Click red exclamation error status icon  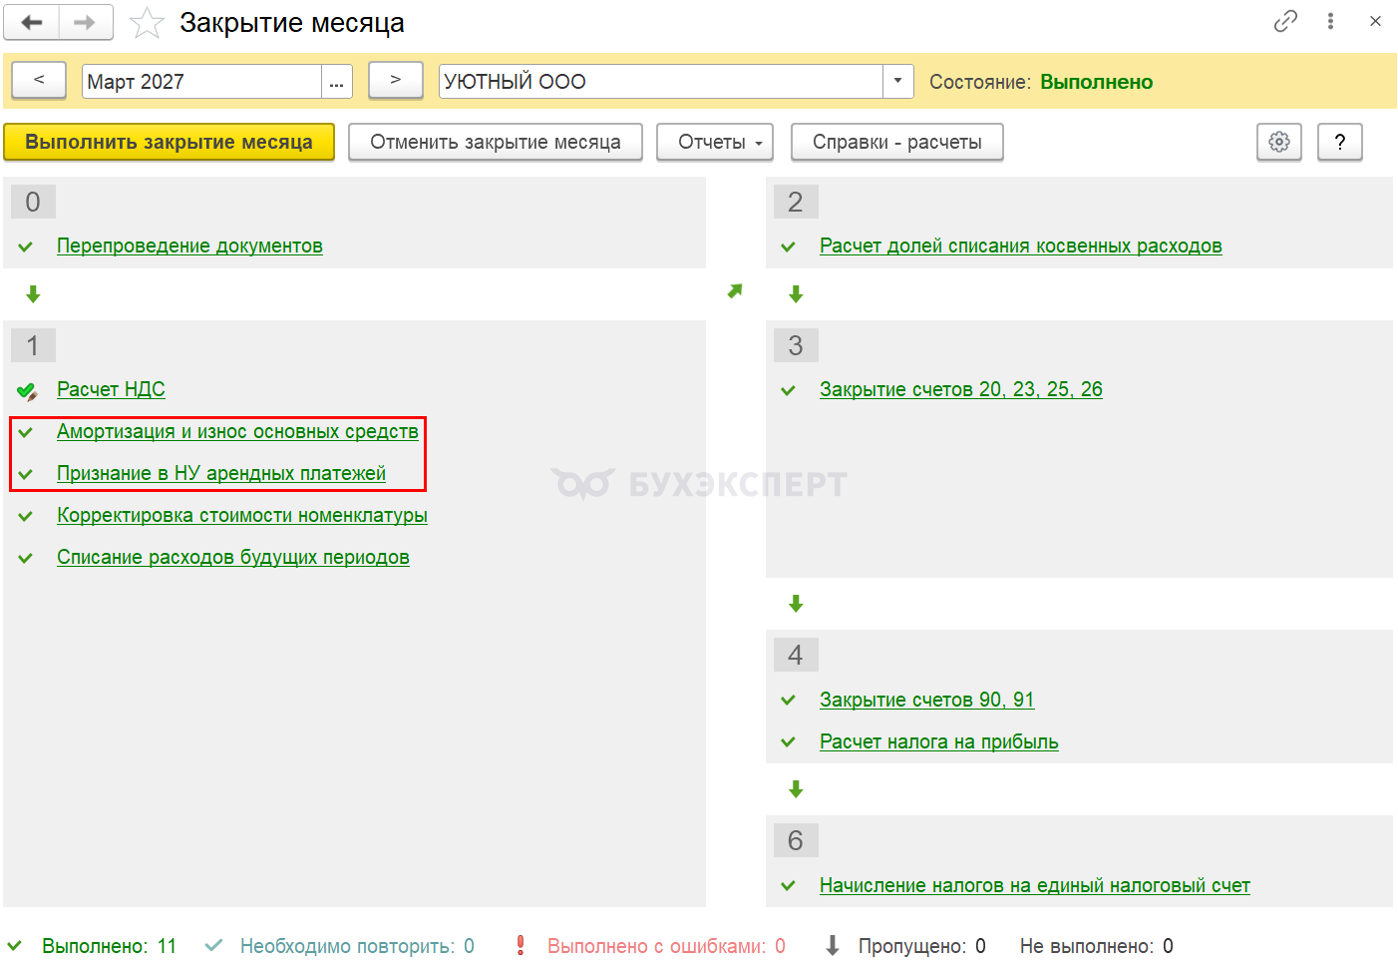pos(520,945)
